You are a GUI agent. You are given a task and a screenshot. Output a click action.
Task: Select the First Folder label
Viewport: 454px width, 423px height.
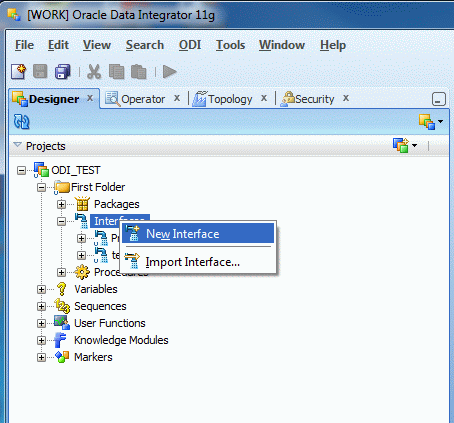tap(98, 187)
